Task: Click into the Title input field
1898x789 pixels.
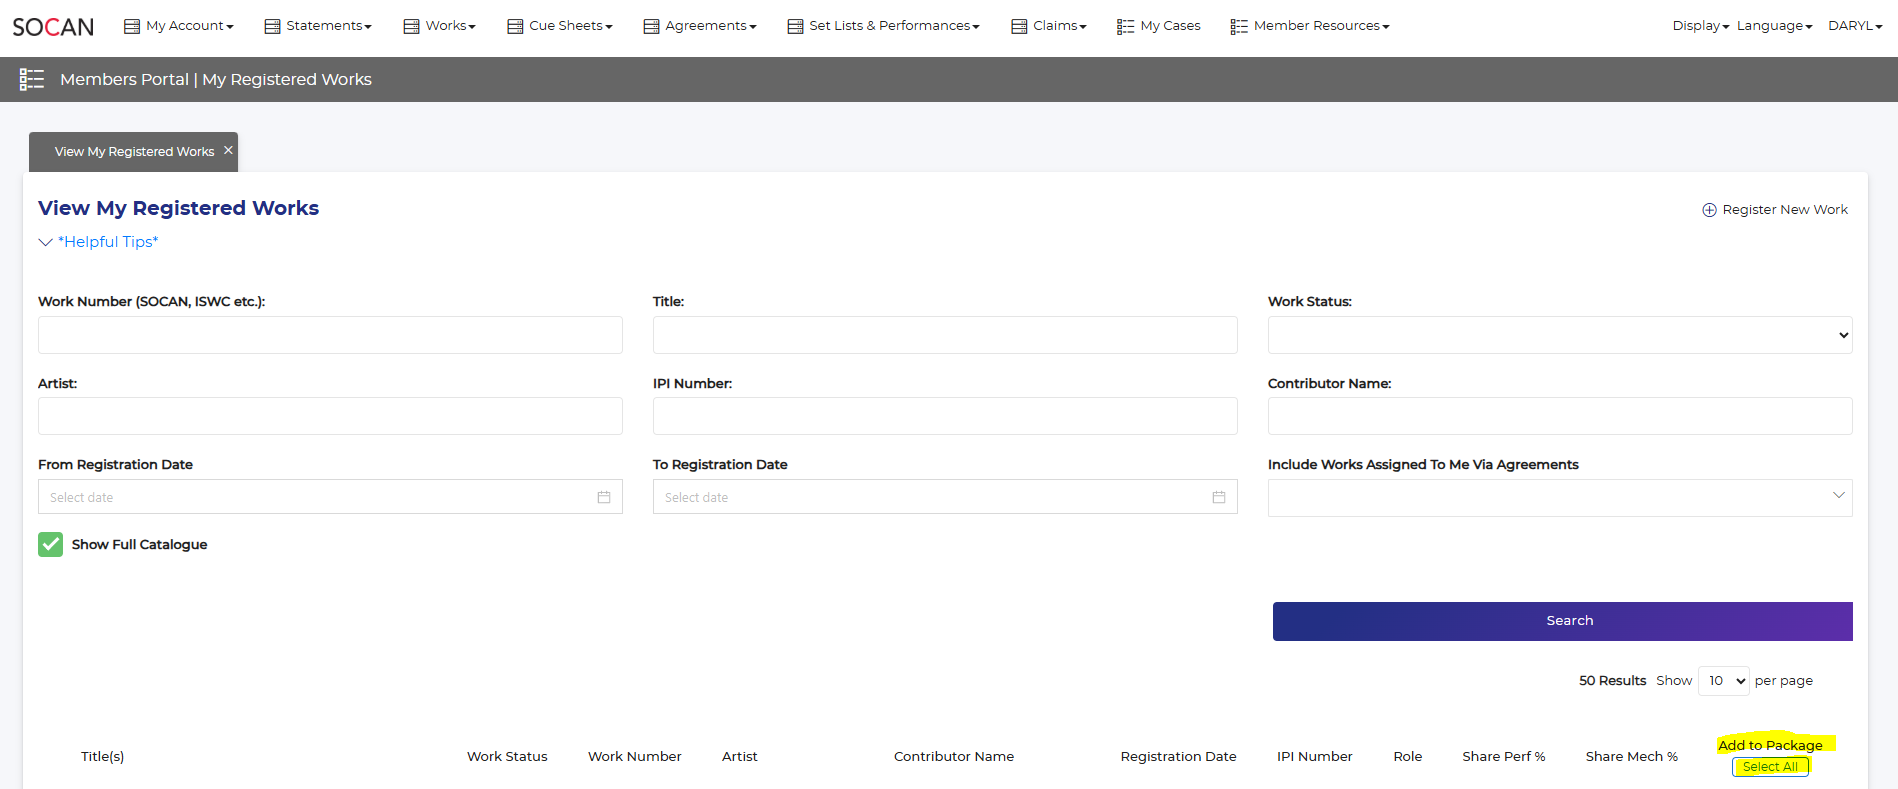Action: [x=944, y=335]
